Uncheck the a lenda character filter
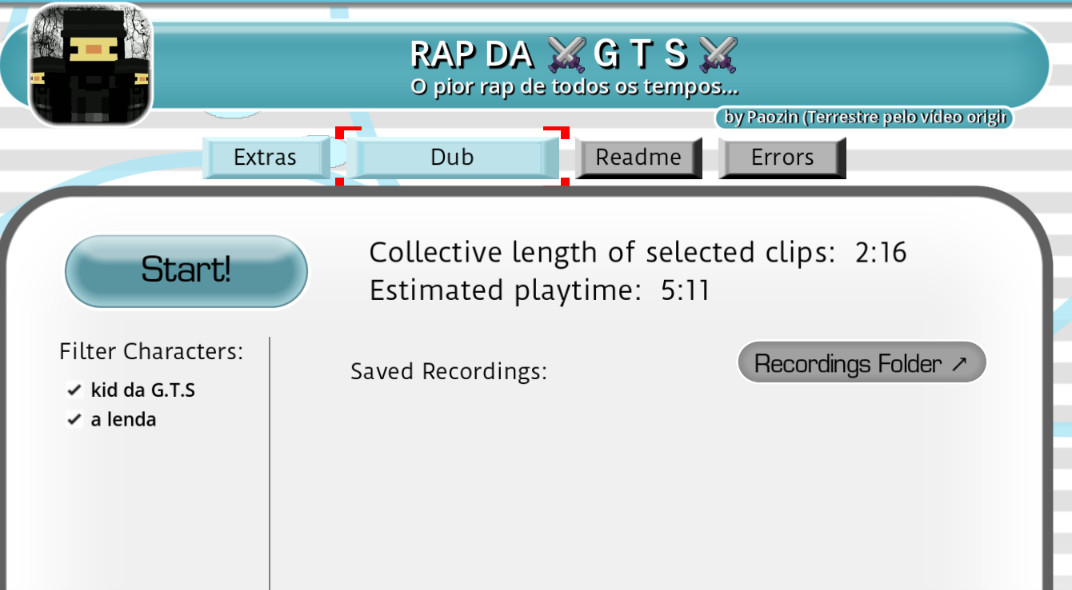This screenshot has width=1072, height=590. click(x=75, y=419)
